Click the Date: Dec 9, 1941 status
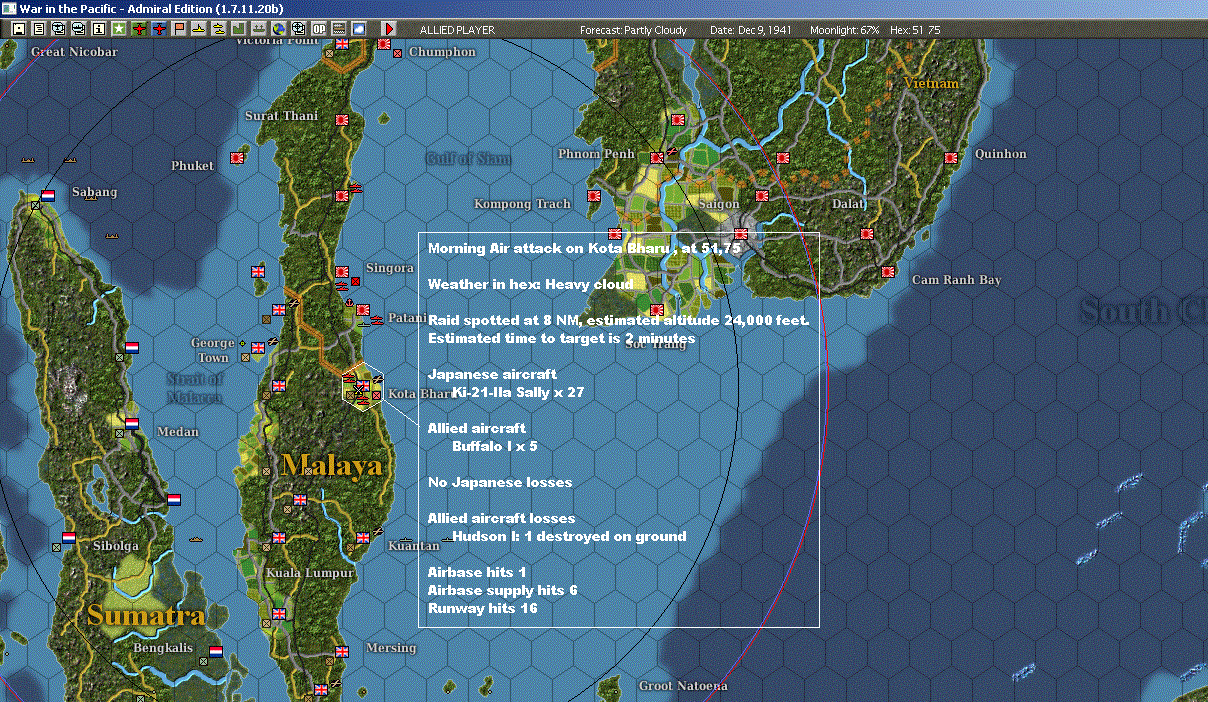Screen dimensions: 1208x702 750,30
